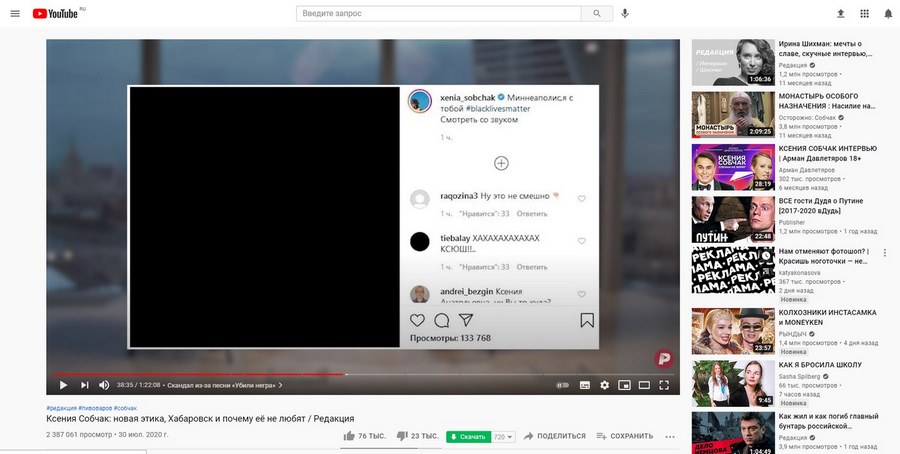Screen dimensions: 900x454
Task: Click the ПОДЕЛИТЬСЯ share button
Action: (554, 436)
